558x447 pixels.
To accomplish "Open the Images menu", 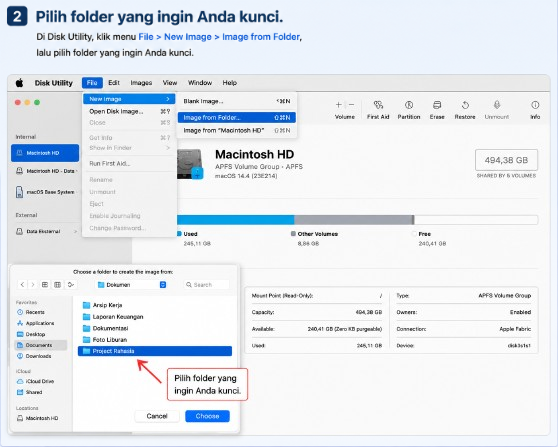I will (141, 83).
